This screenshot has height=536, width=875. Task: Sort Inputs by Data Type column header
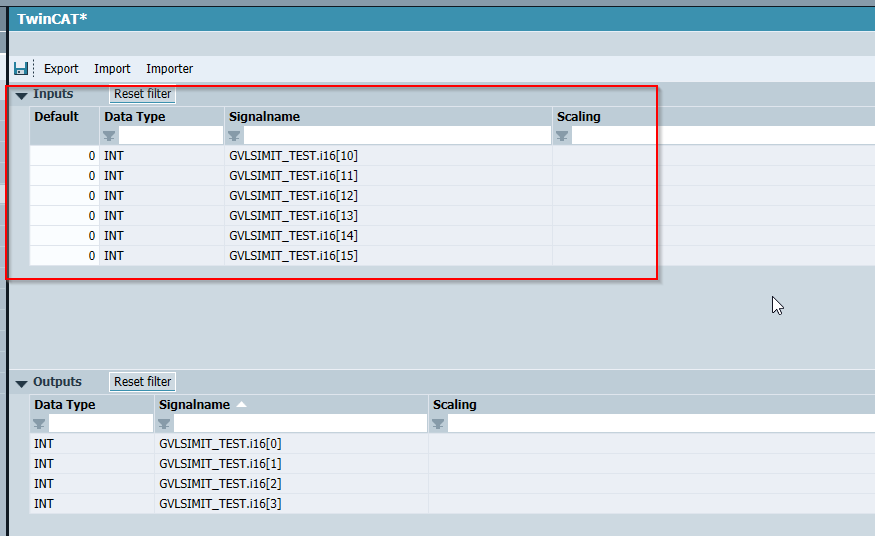tap(134, 117)
